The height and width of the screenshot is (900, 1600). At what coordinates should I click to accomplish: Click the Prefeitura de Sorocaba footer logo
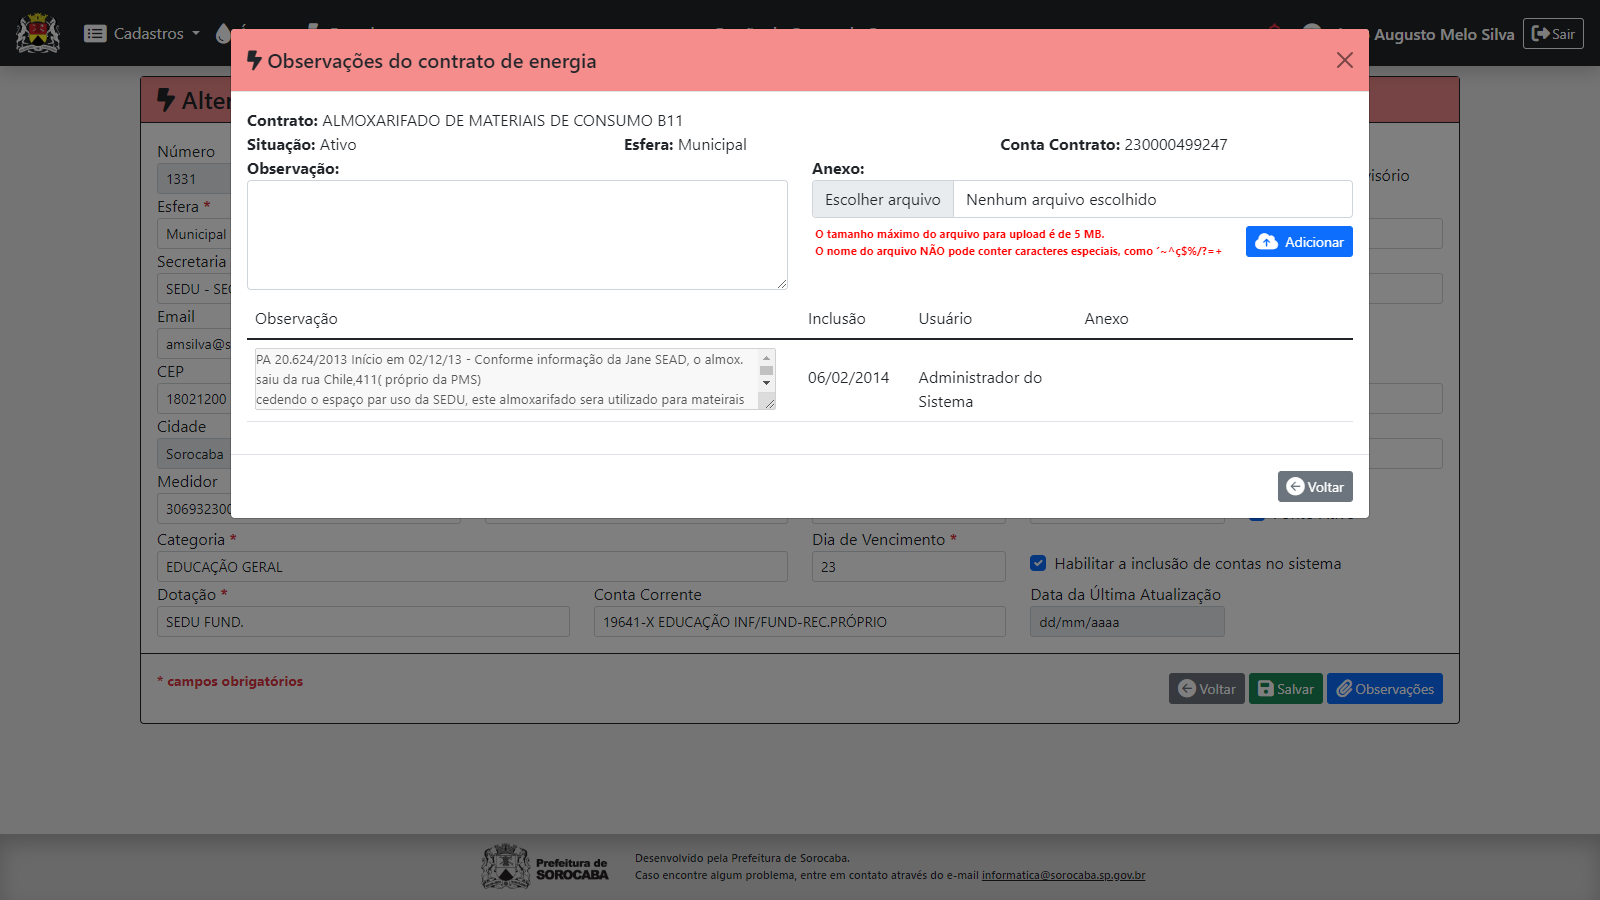pyautogui.click(x=545, y=866)
